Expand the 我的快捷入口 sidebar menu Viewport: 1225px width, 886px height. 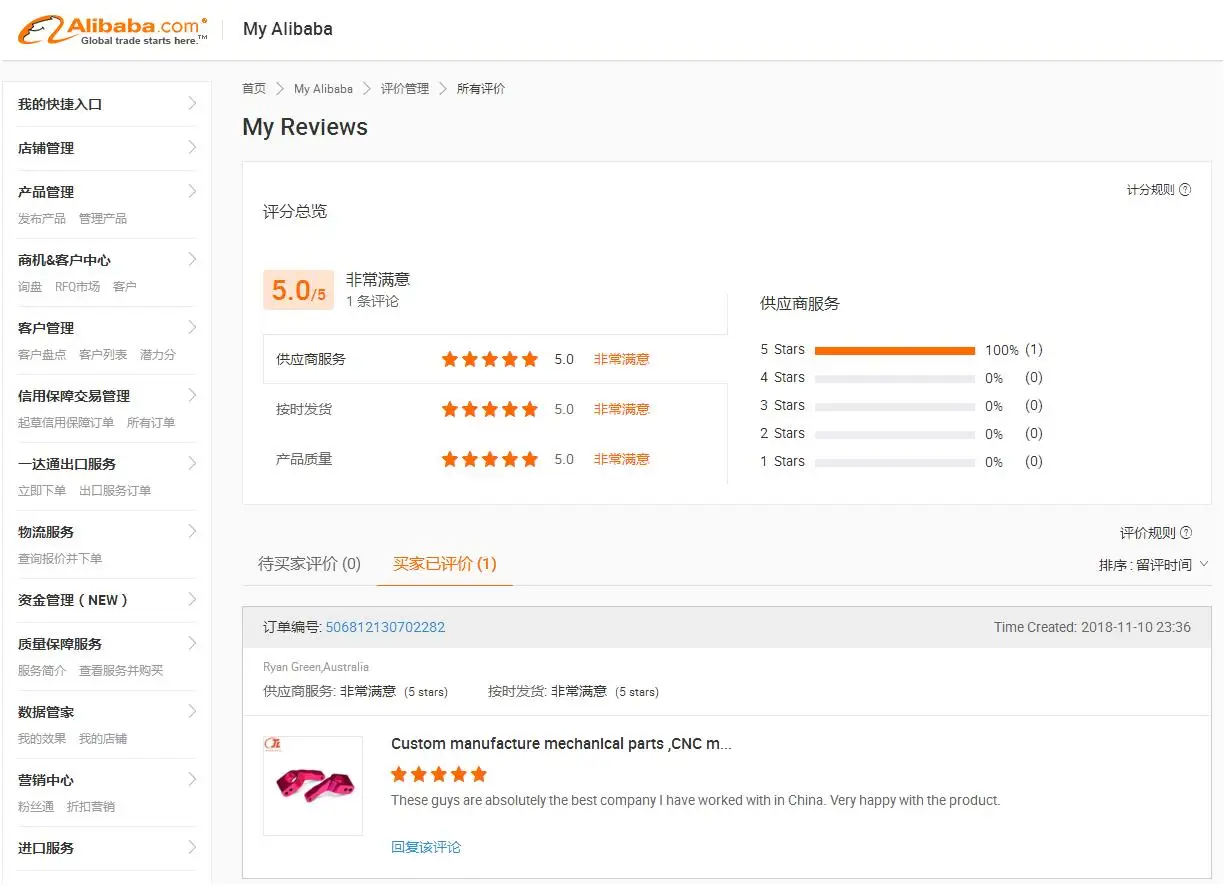(192, 104)
